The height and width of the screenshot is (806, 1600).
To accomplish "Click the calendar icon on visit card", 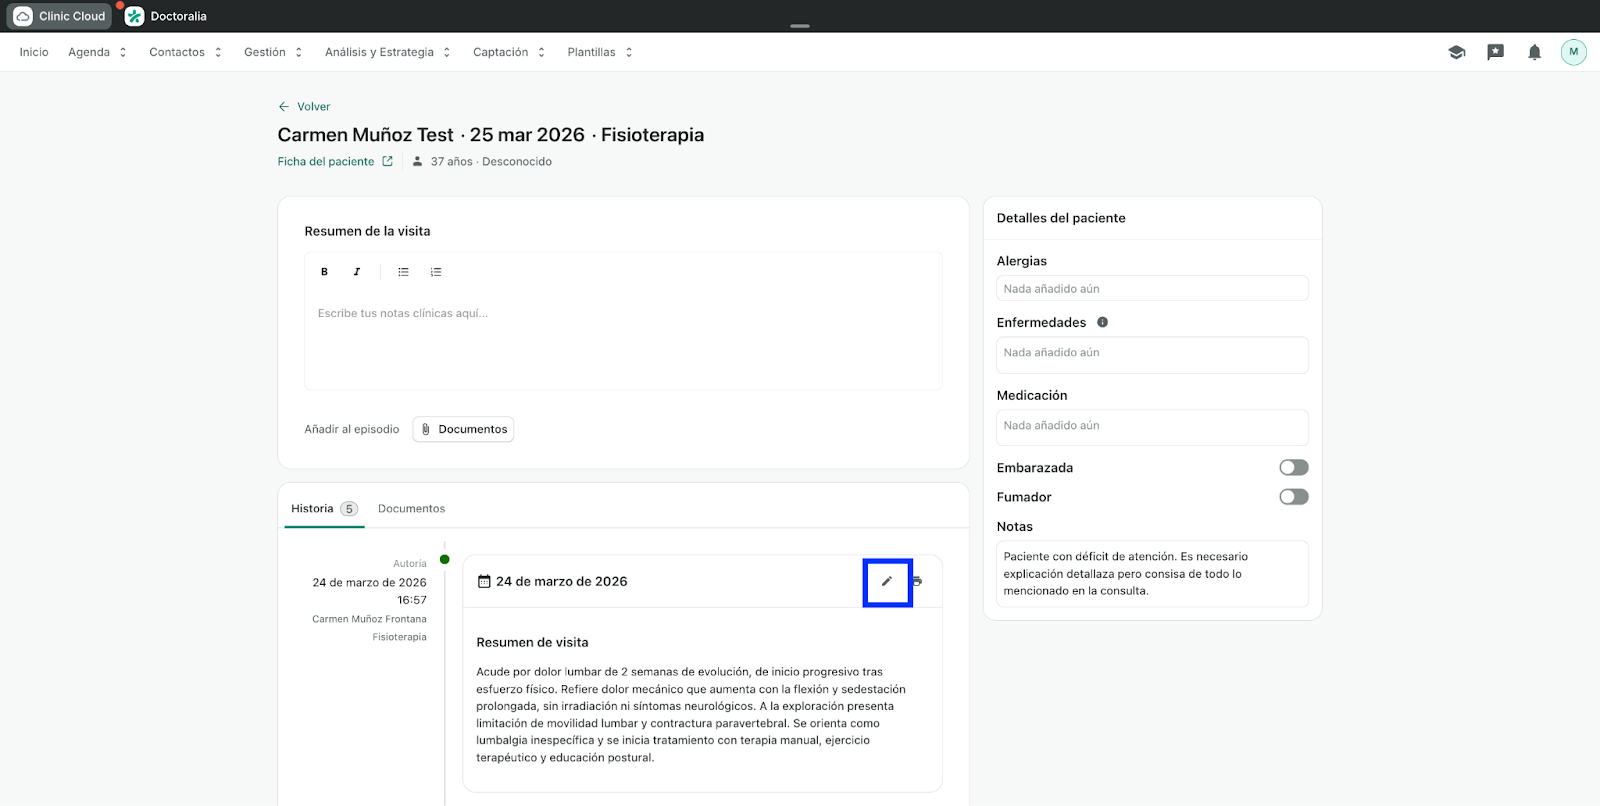I will 484,581.
